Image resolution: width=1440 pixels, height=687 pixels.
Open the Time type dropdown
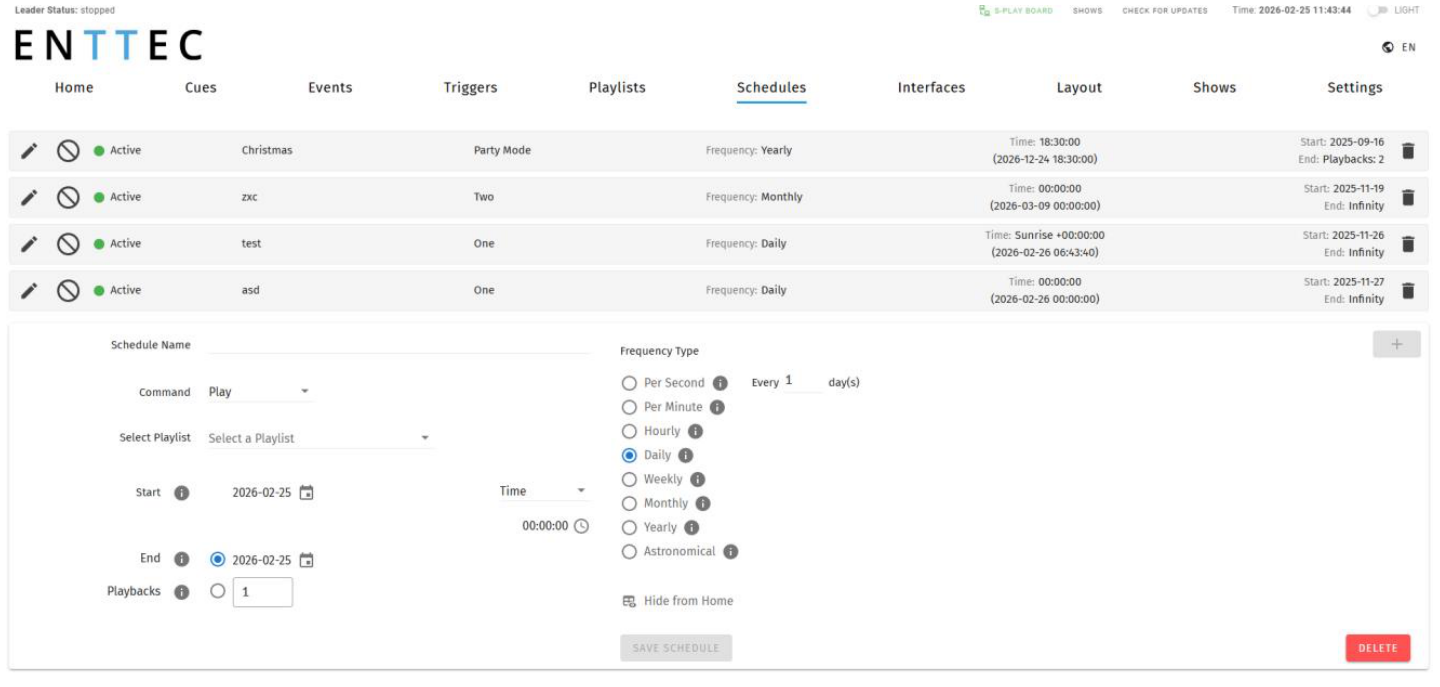543,491
